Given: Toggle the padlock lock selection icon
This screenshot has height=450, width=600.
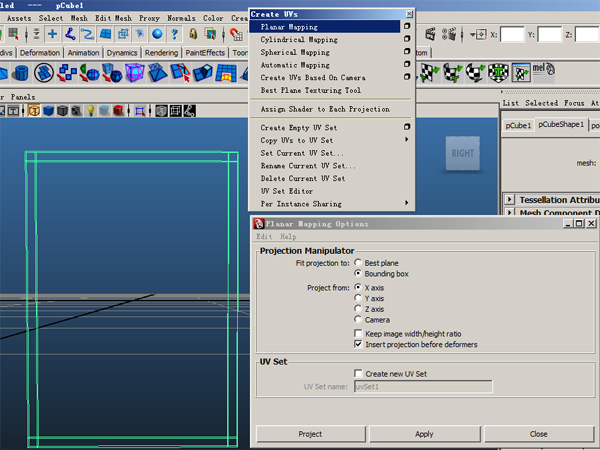Looking at the screenshot, I should pos(193,34).
